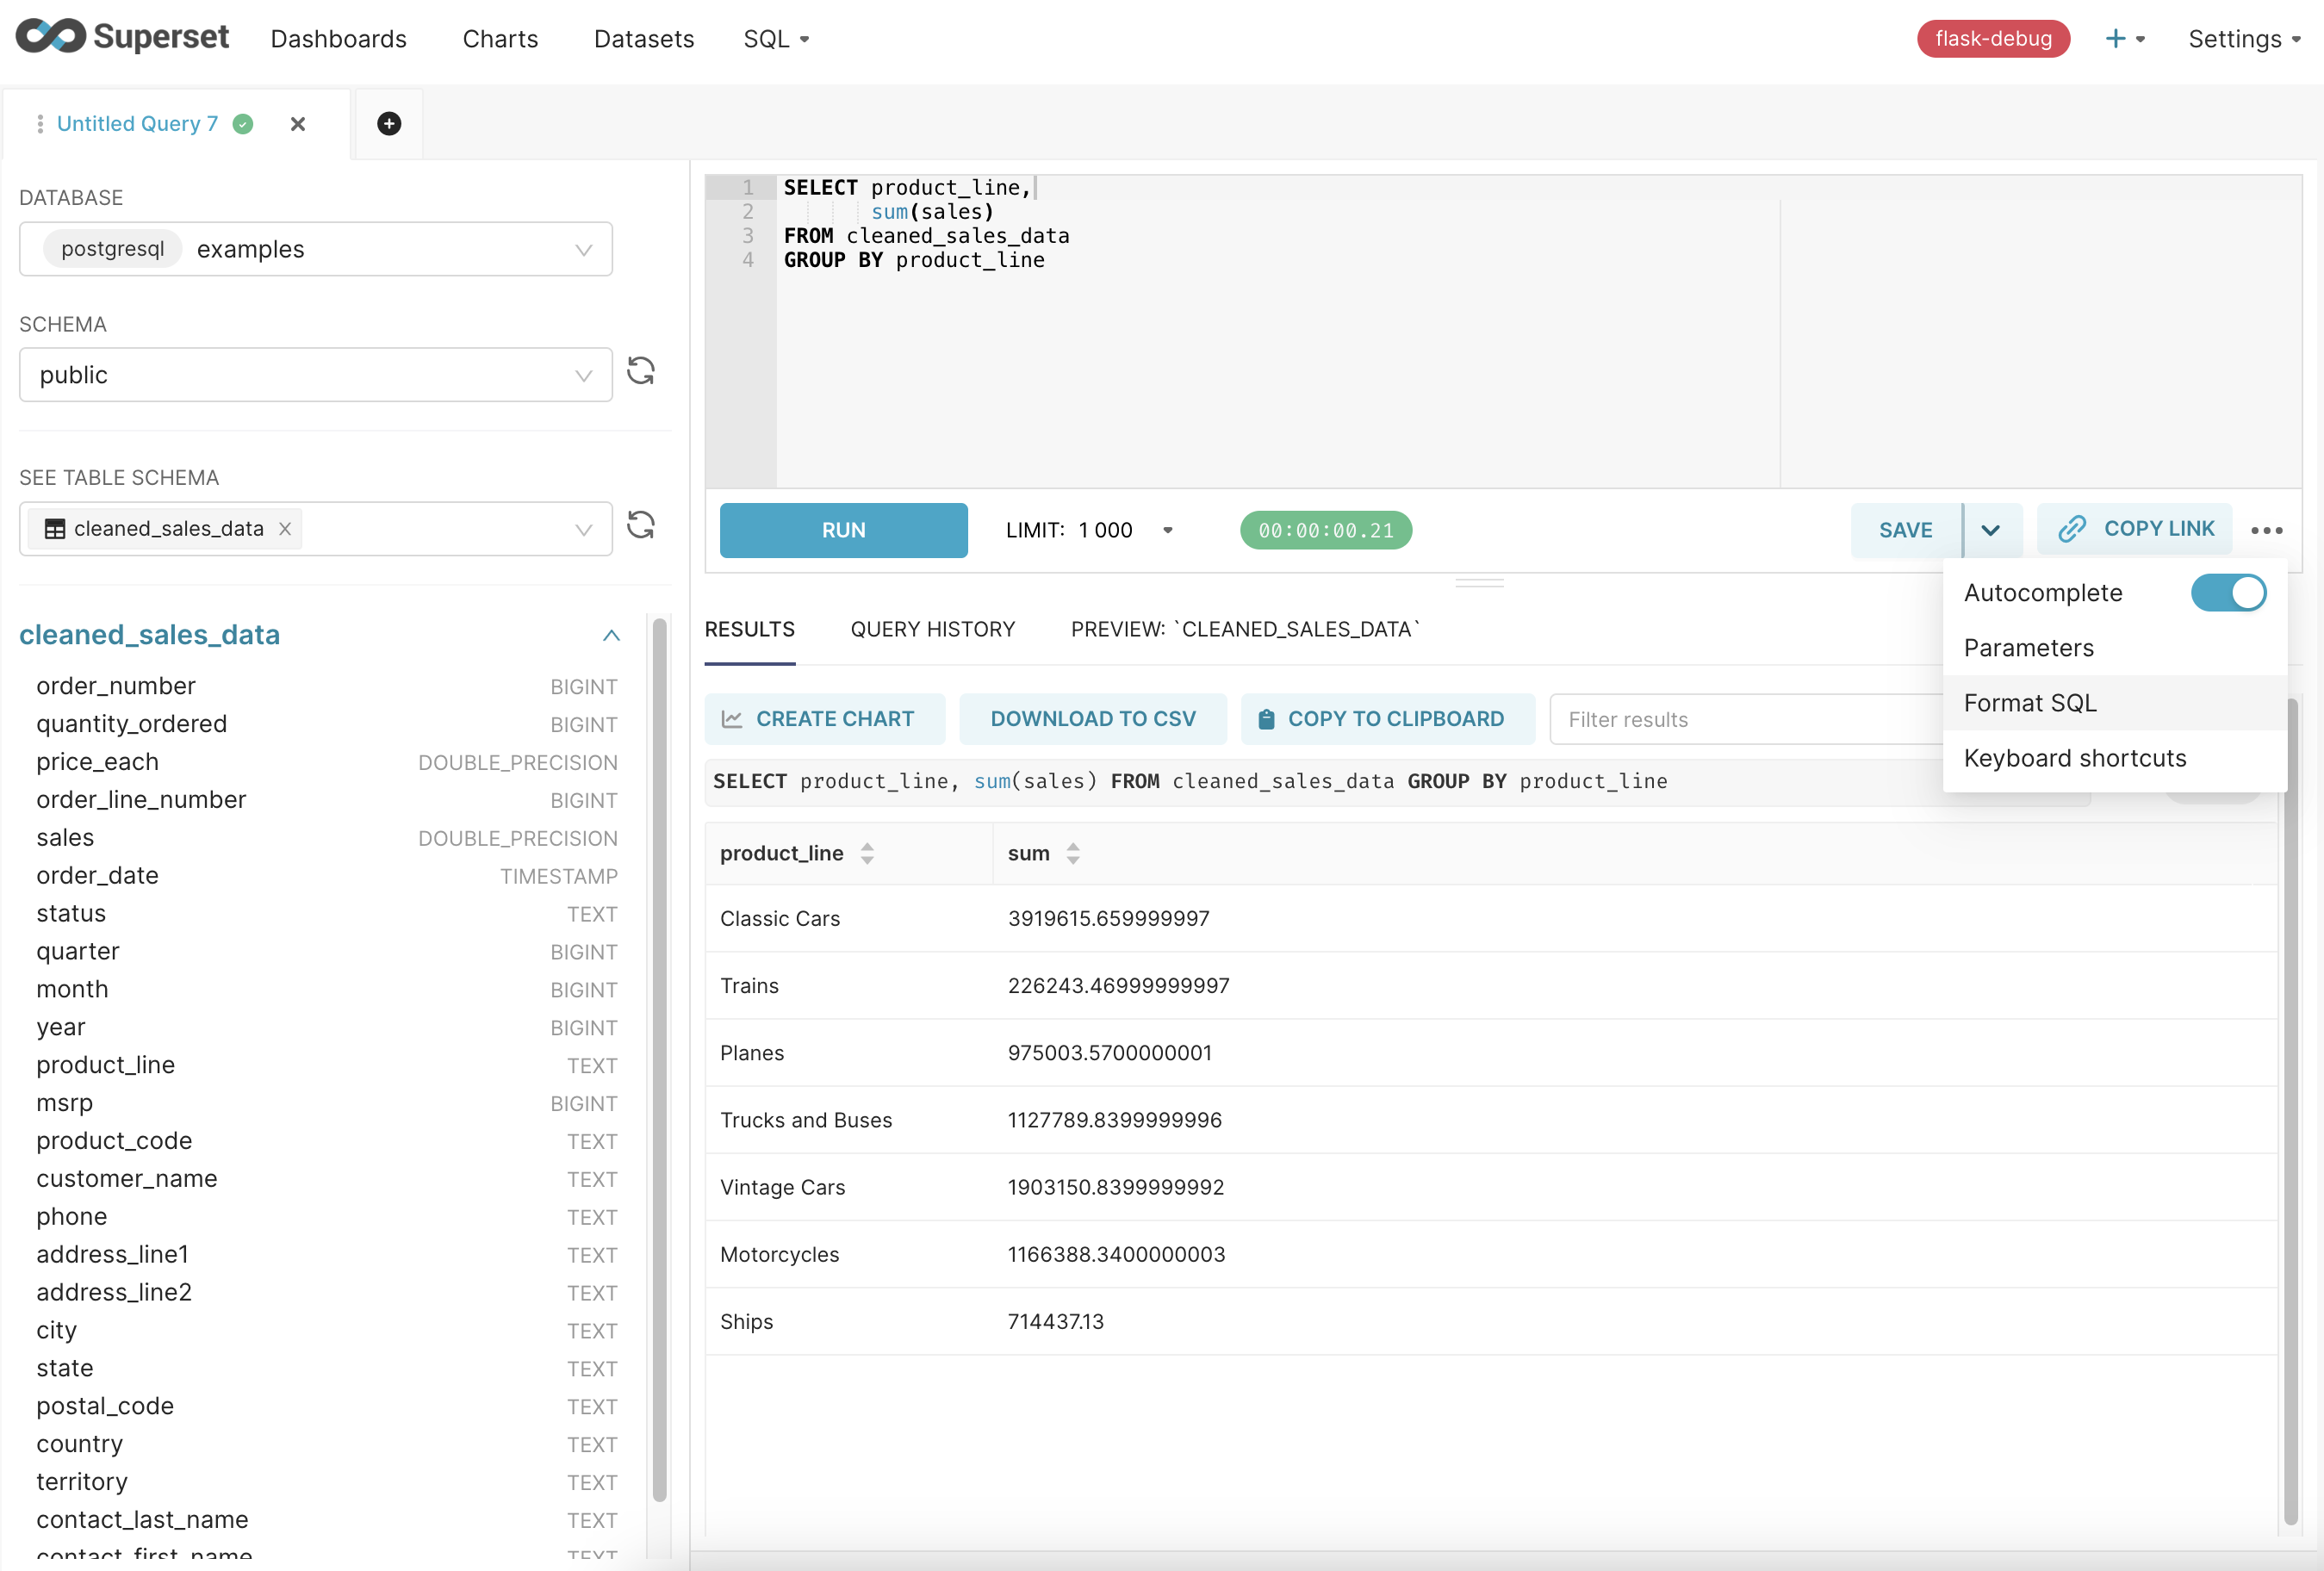Screen dimensions: 2324x1571
Task: Run the SQL query
Action: pyautogui.click(x=843, y=530)
